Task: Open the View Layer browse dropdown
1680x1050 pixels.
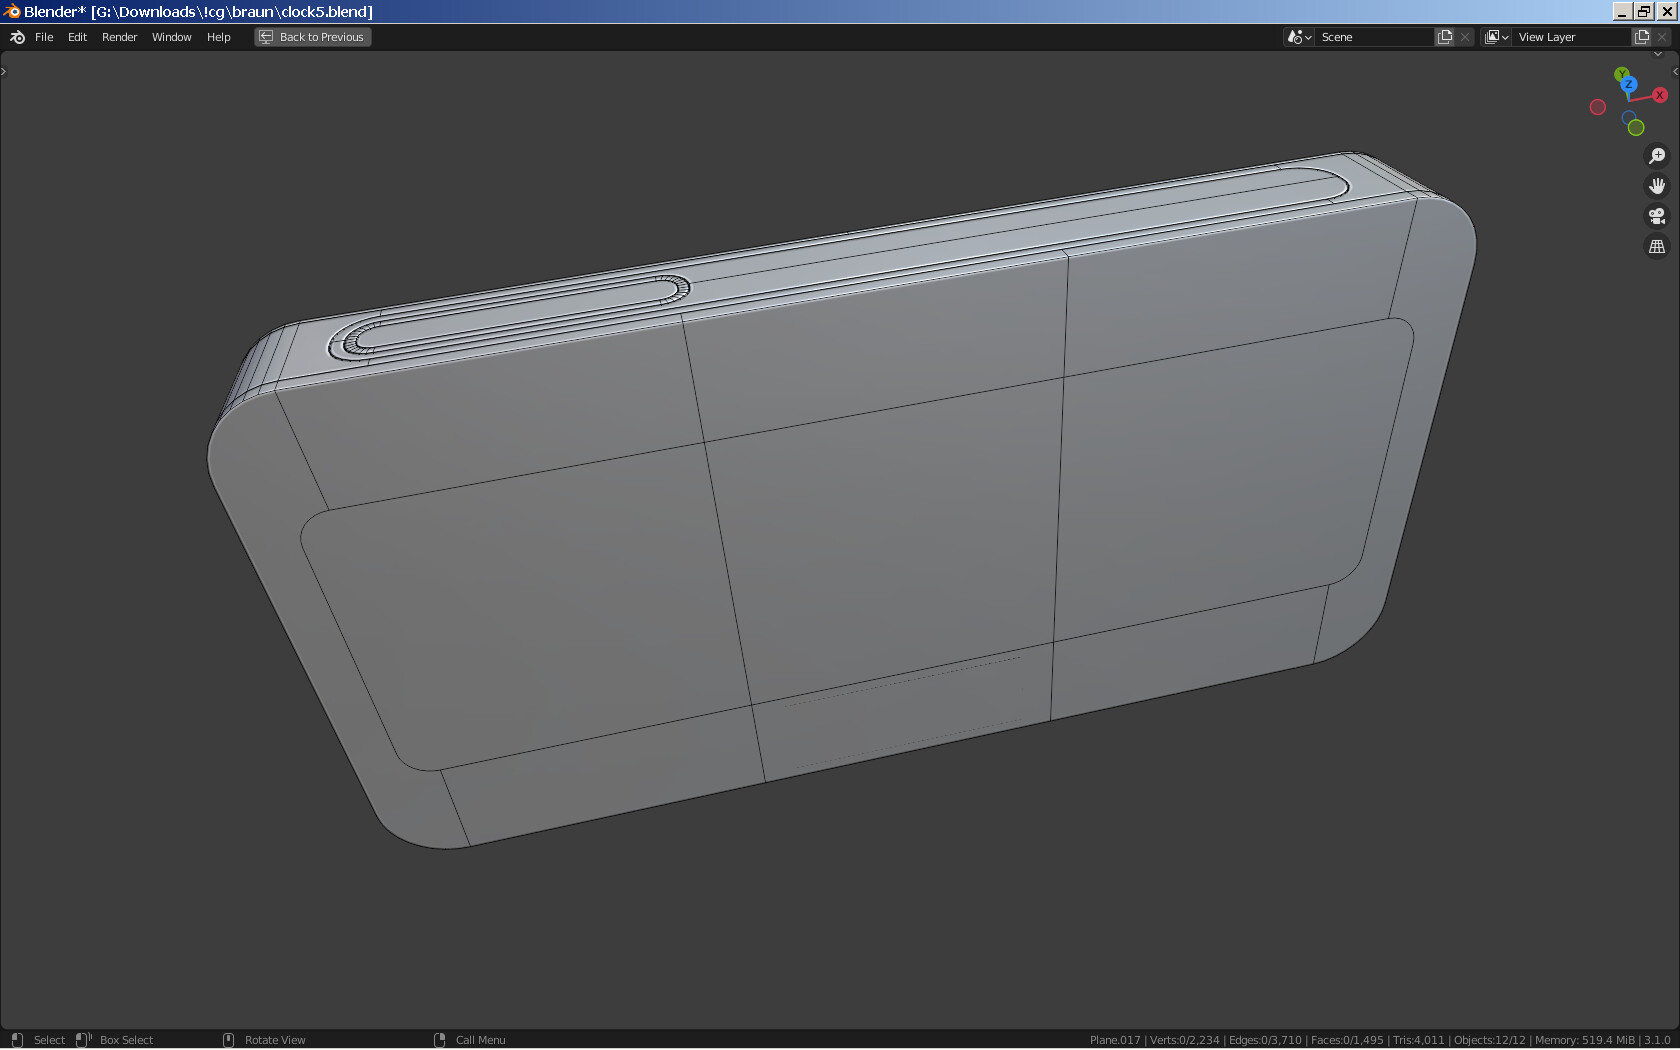Action: click(x=1496, y=37)
